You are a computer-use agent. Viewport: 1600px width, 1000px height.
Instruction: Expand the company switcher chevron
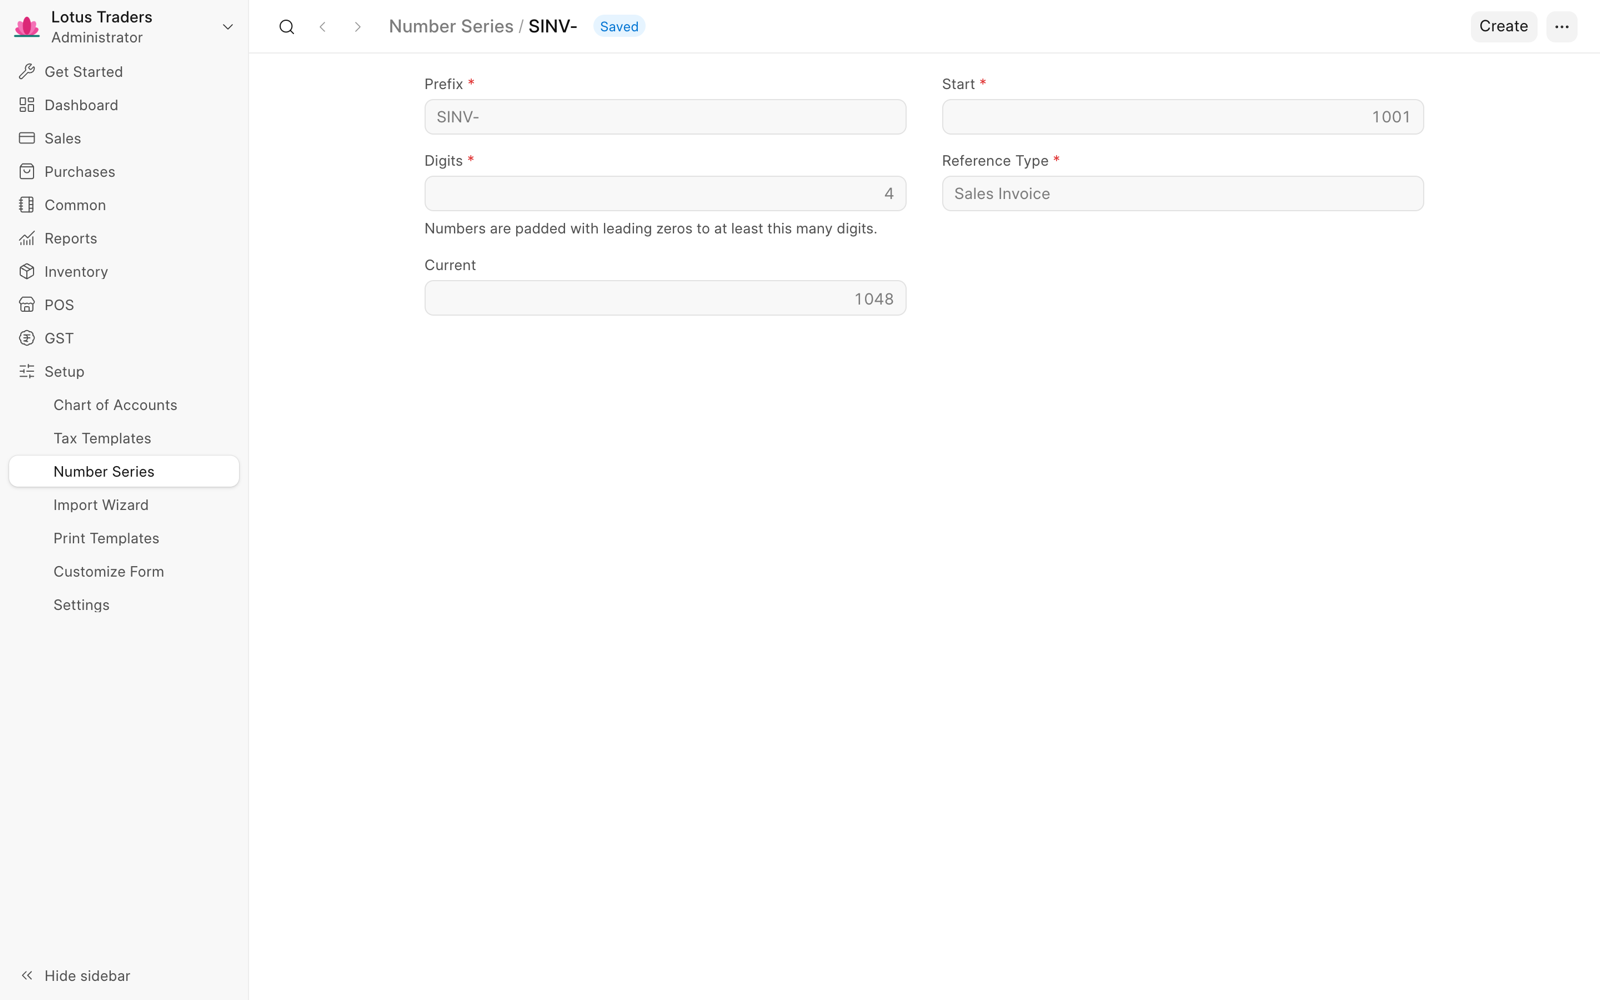pyautogui.click(x=228, y=27)
